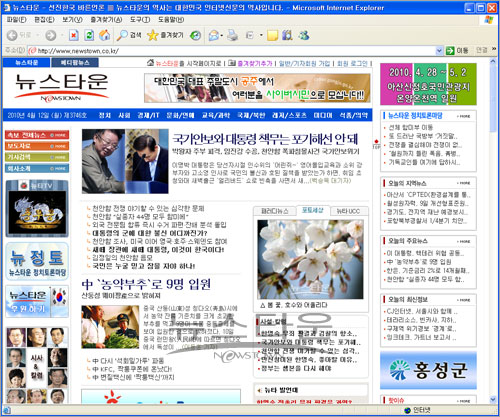Select the 포토세상 tab
The height and width of the screenshot is (417, 500).
[x=313, y=210]
